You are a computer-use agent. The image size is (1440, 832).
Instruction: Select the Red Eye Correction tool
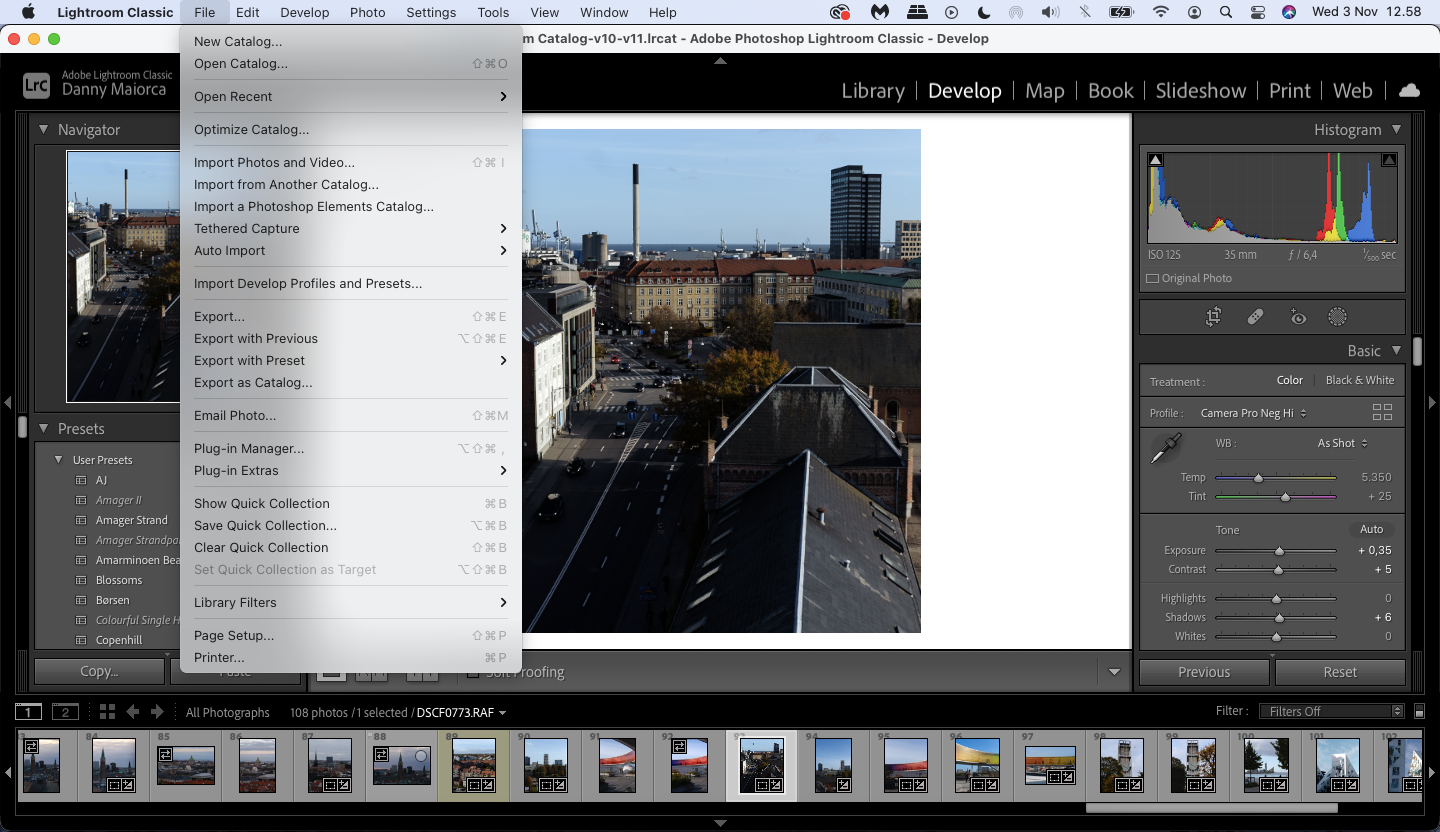pos(1297,317)
